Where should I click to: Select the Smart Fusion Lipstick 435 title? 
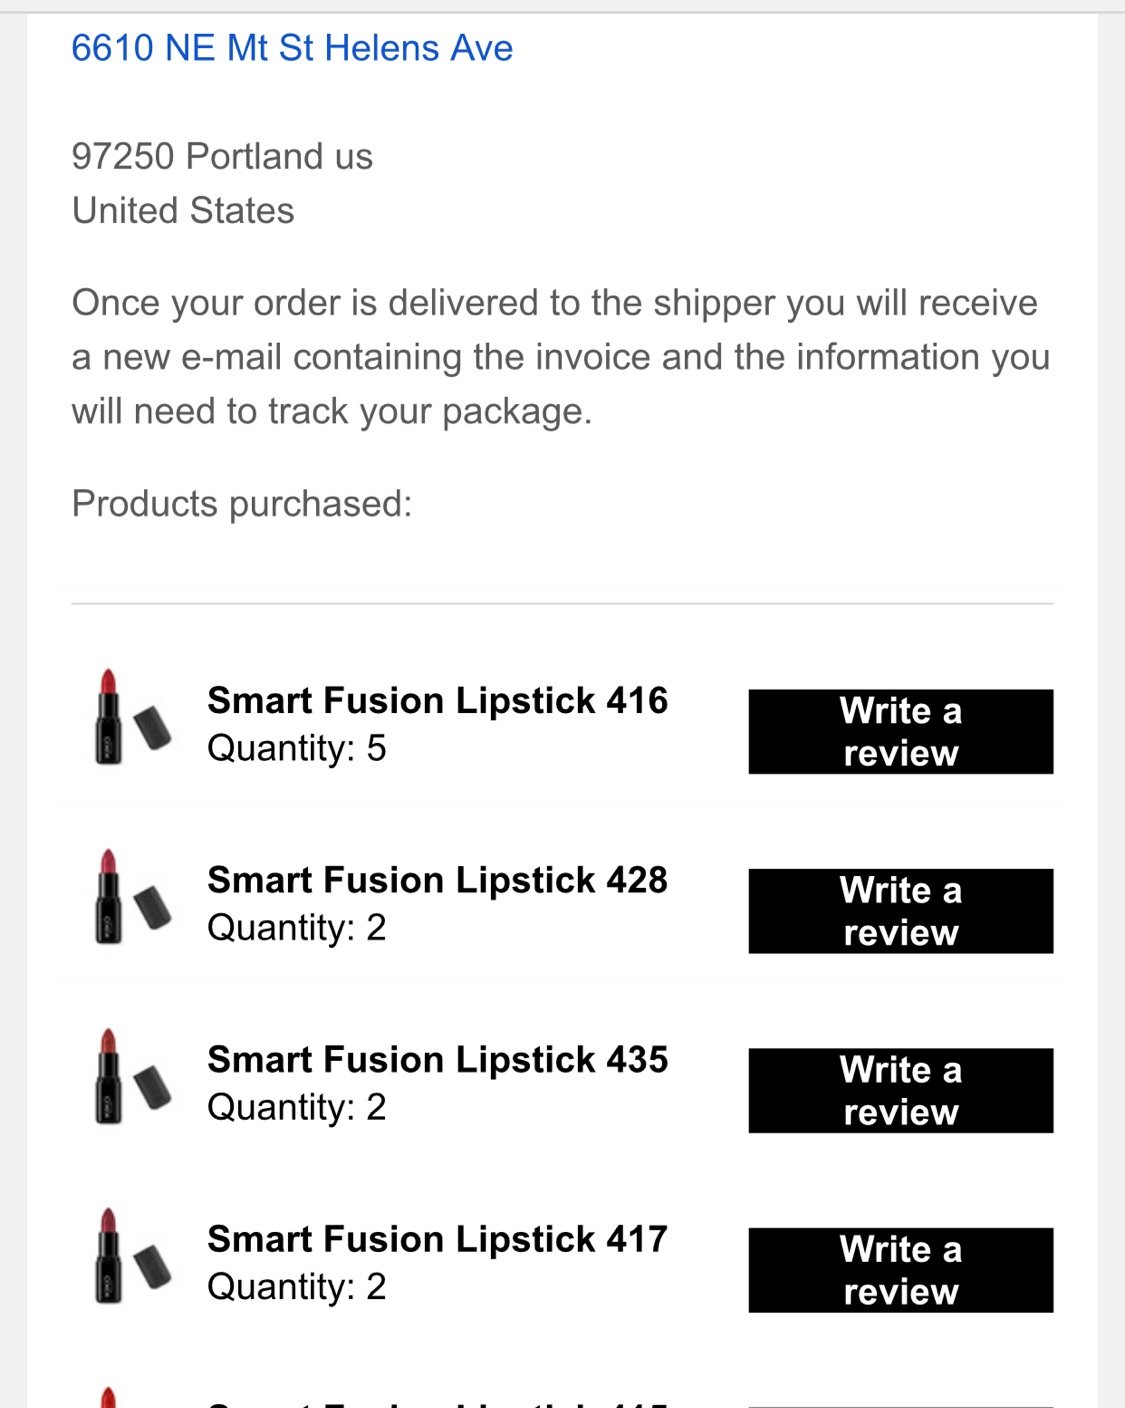[437, 1060]
